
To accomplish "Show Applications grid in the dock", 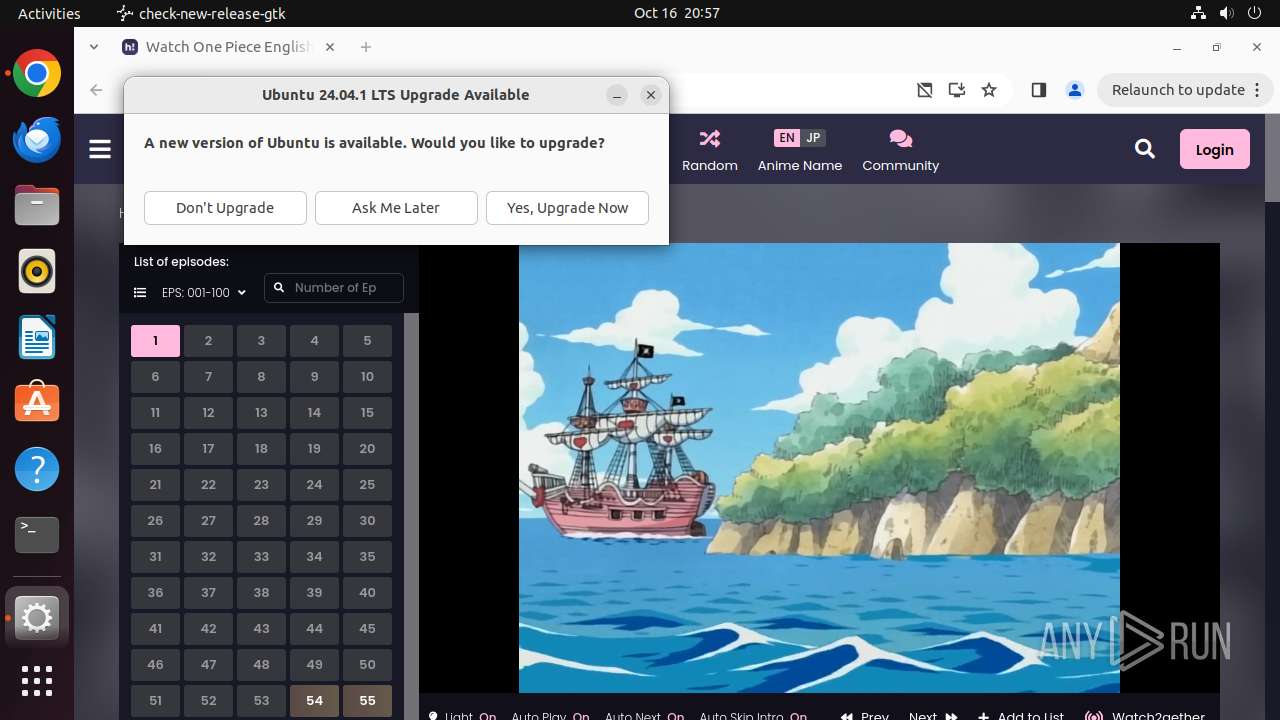I will tap(37, 681).
